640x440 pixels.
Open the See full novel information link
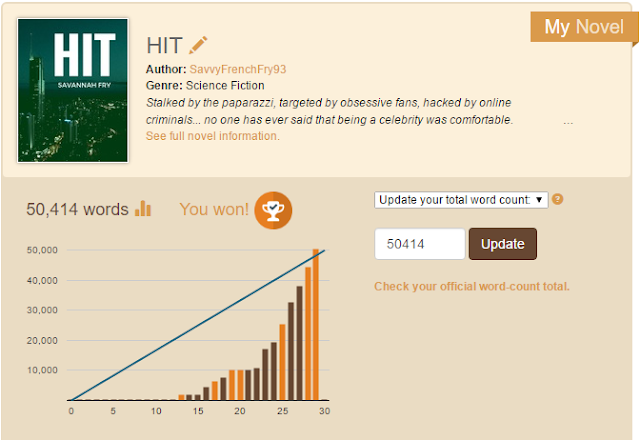(x=213, y=136)
